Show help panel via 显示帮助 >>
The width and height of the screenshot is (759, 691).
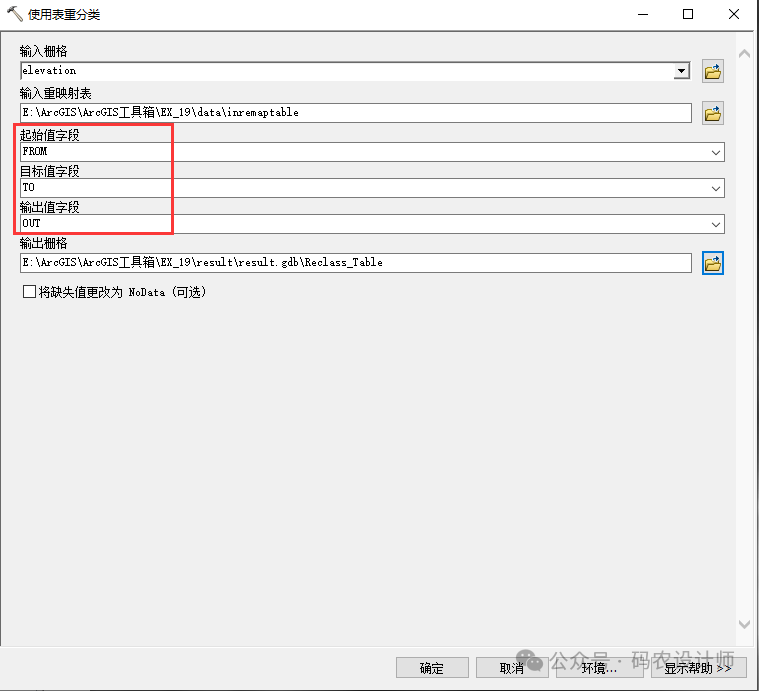(x=697, y=668)
